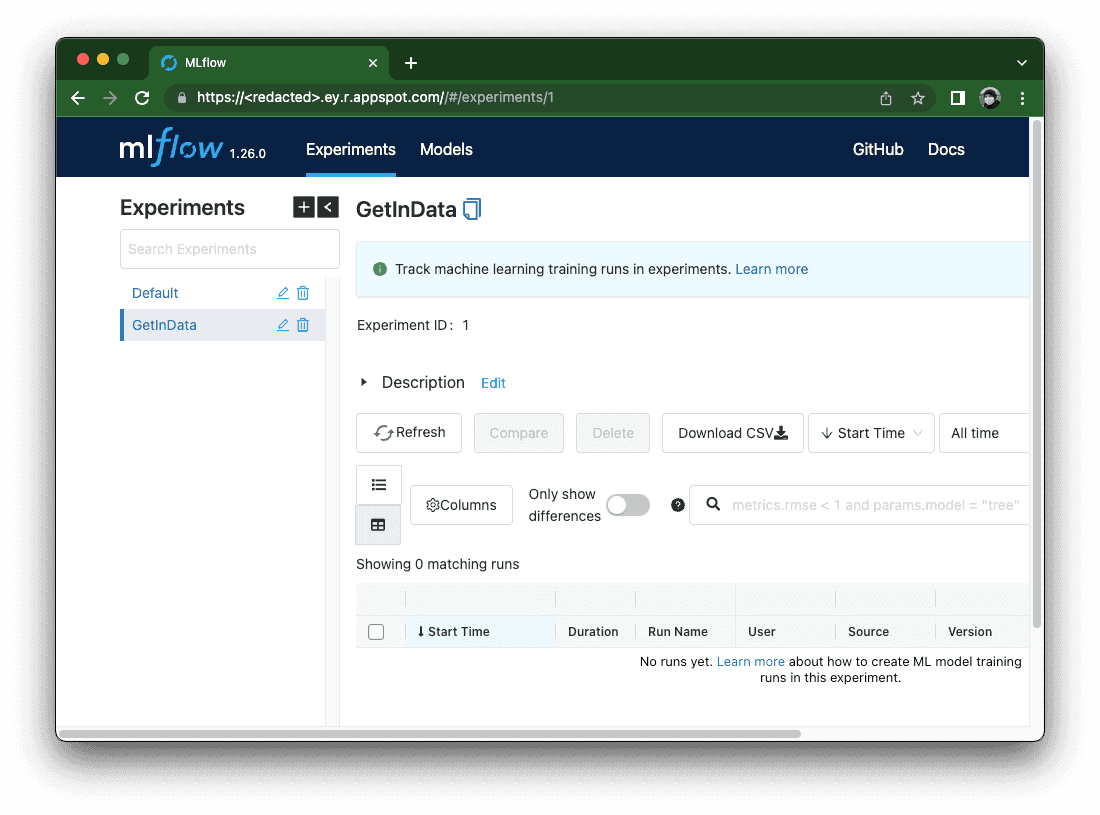Click the Compare button
Screen dimensions: 1100x815
(x=518, y=433)
